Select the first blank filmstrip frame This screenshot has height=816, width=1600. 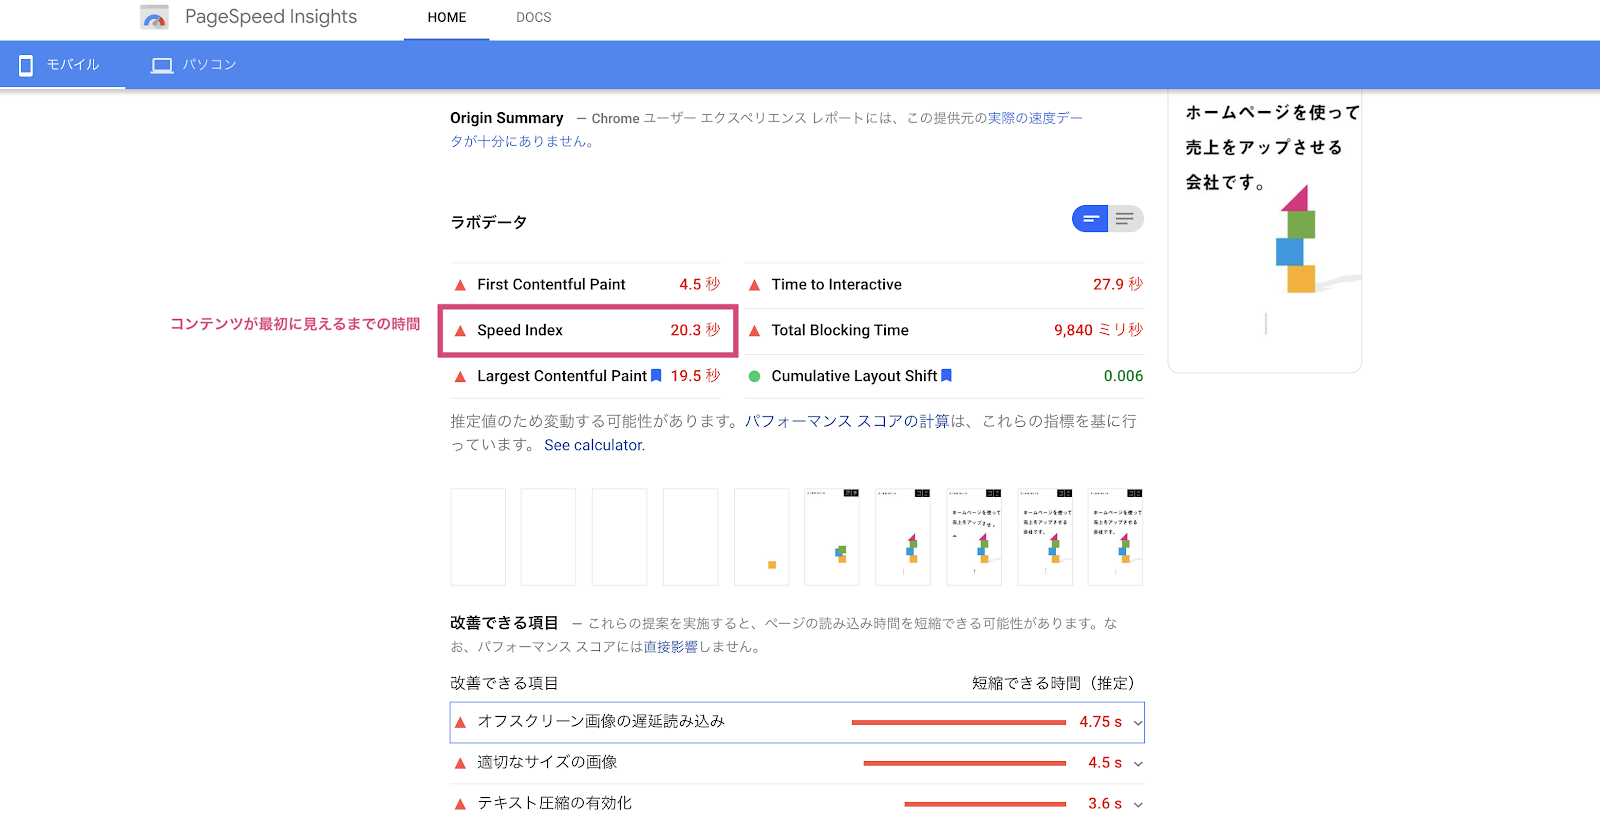(478, 537)
